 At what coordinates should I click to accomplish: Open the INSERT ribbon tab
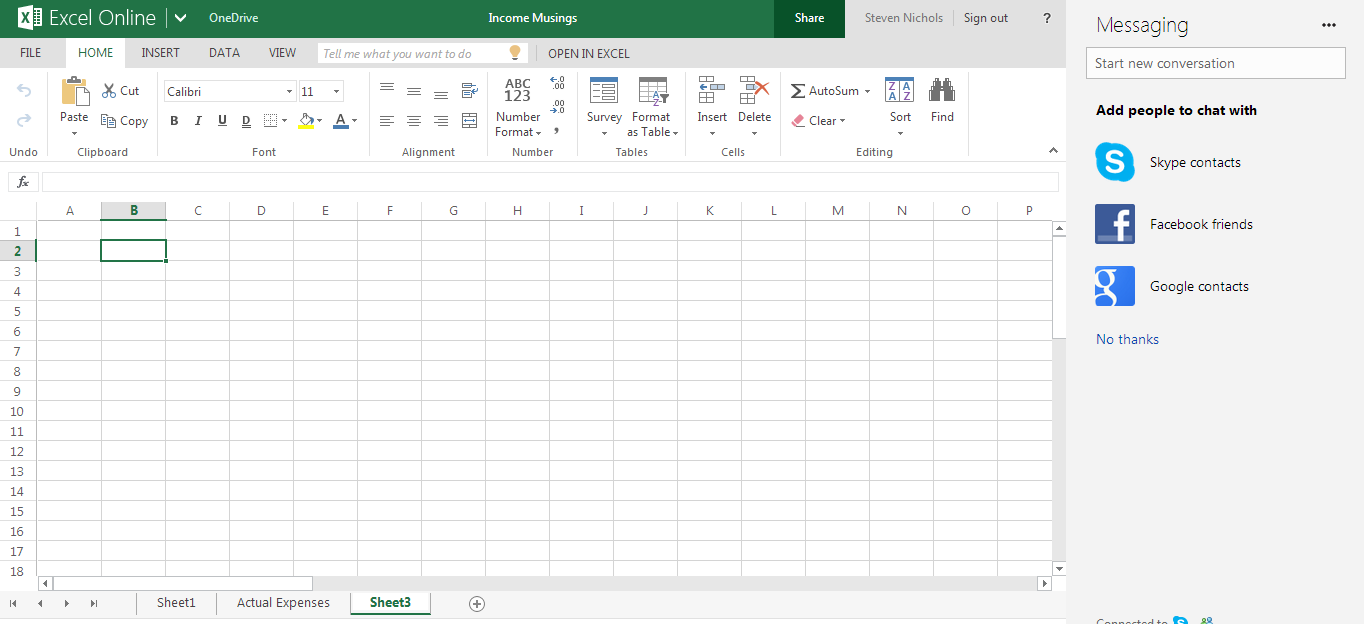click(160, 53)
